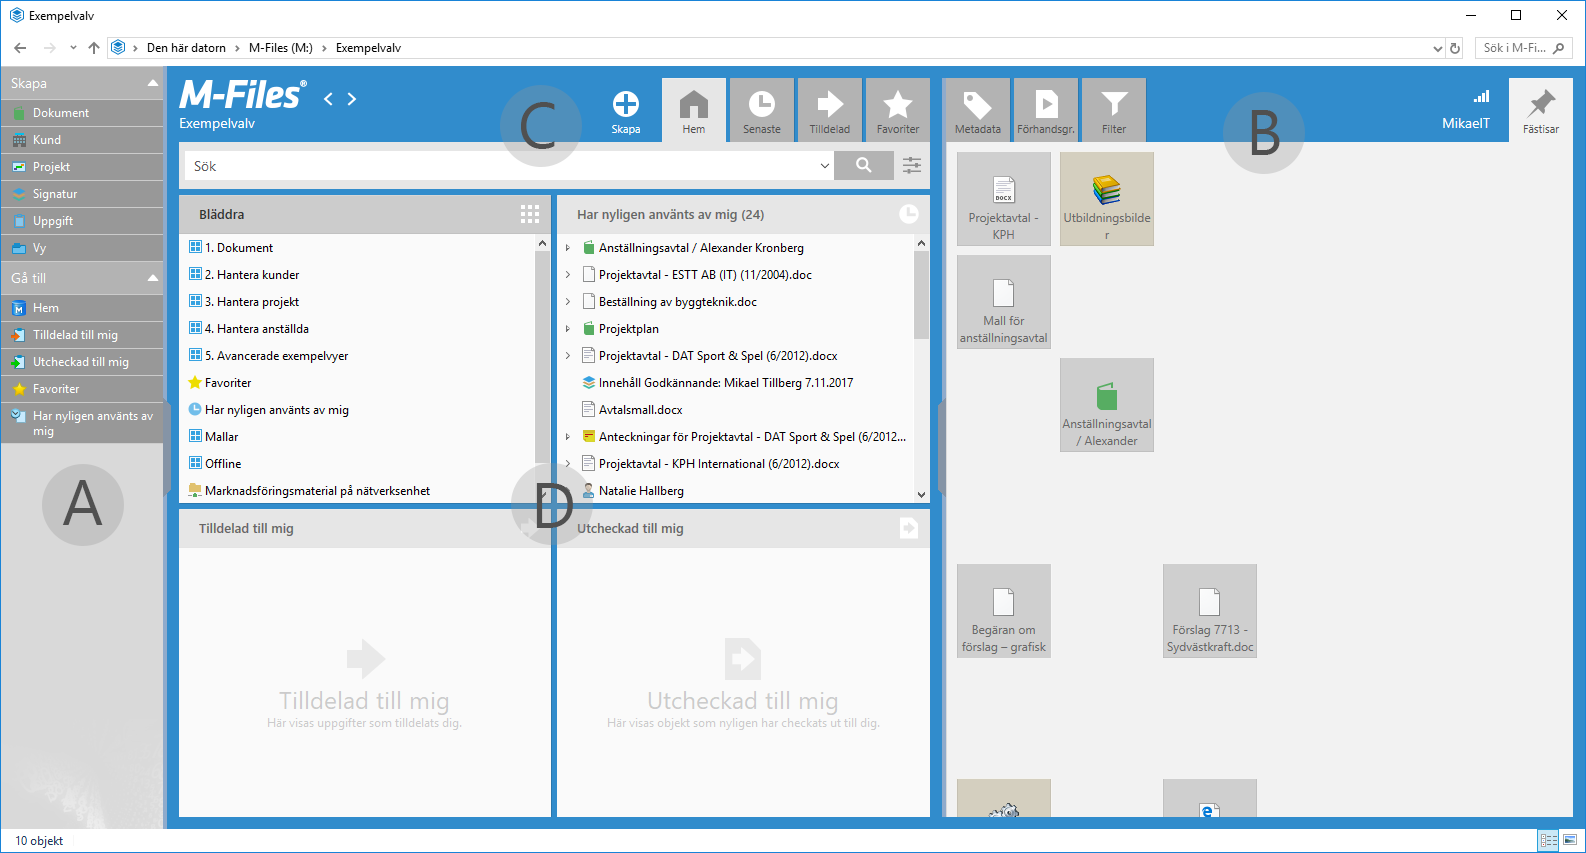Viewport: 1586px width, 853px height.
Task: Expand Projektavtal - ESTT AB row
Action: coord(568,275)
